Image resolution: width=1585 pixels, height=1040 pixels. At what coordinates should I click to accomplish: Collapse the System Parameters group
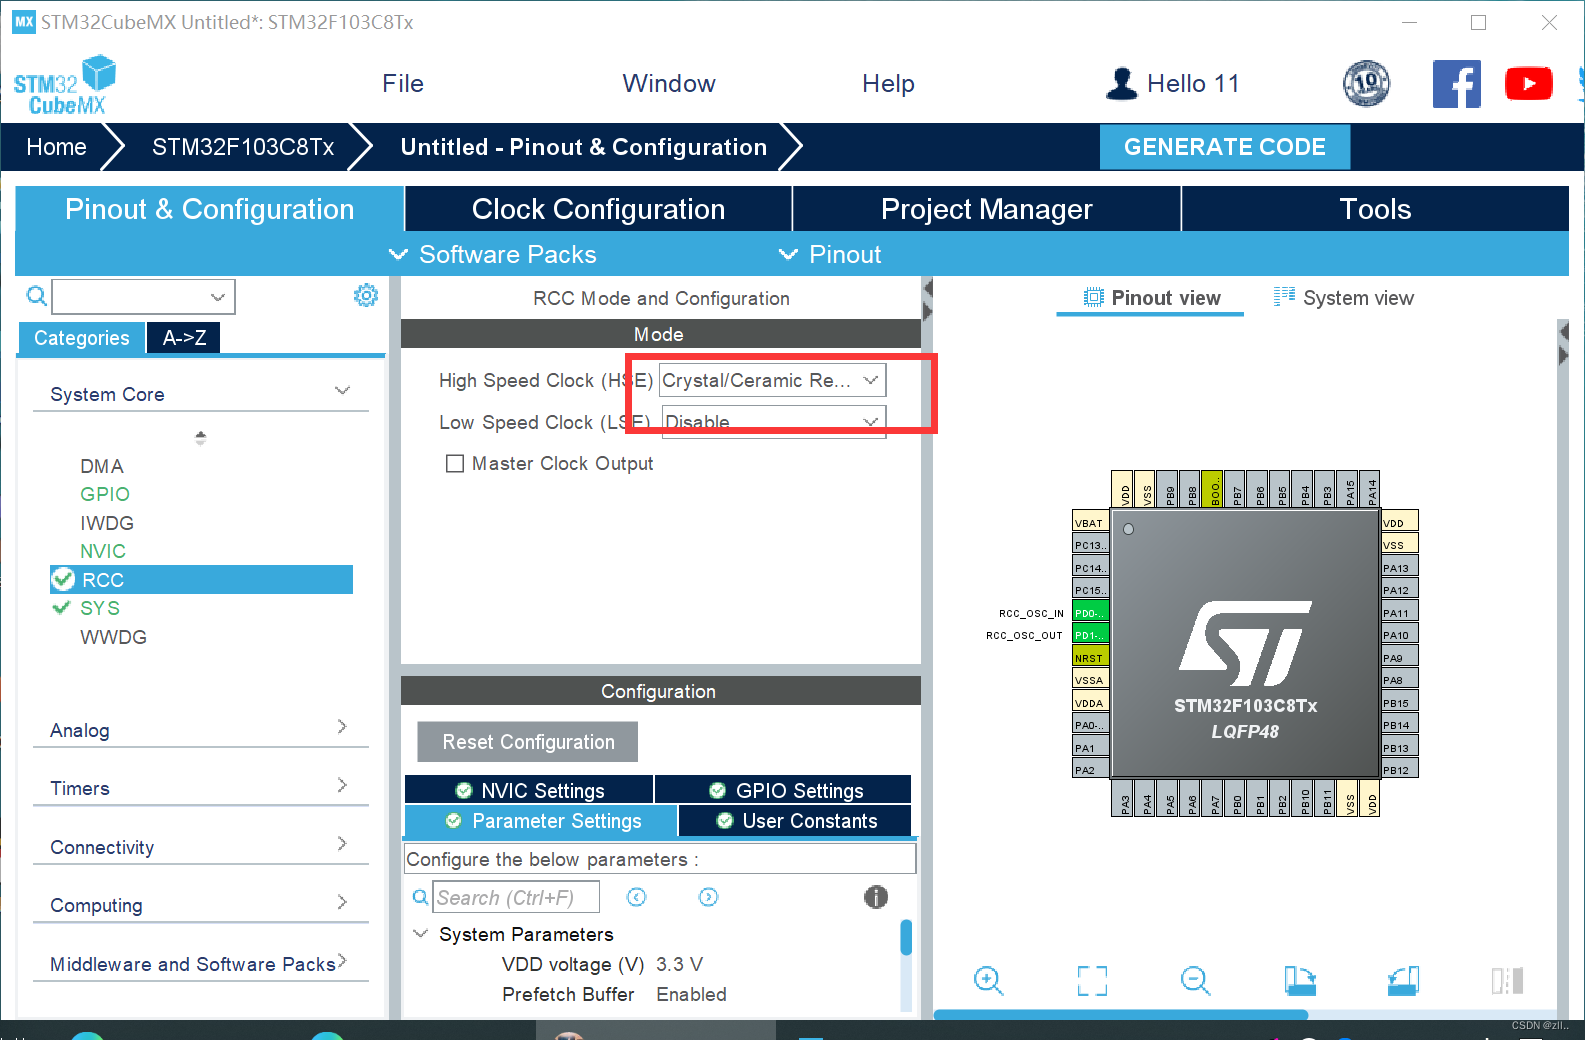420,933
